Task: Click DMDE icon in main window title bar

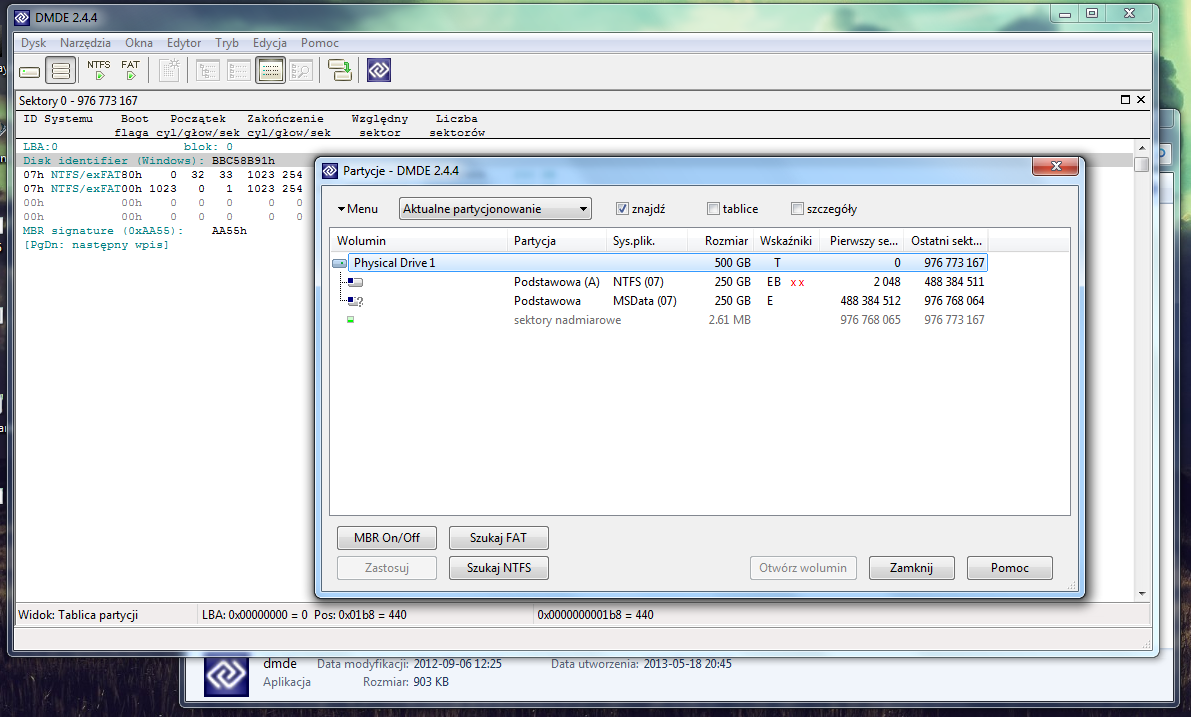Action: [x=22, y=17]
